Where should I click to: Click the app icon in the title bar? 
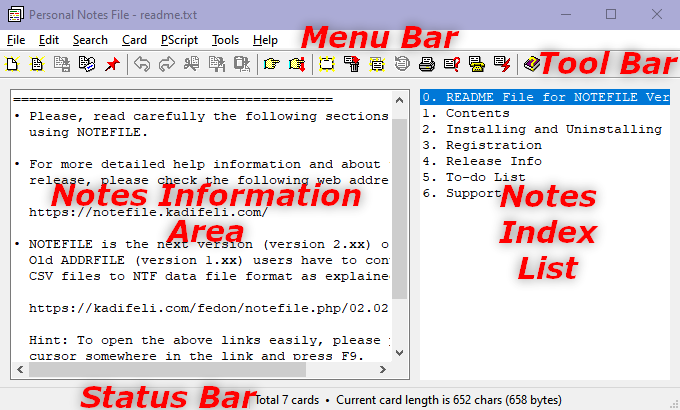click(x=16, y=14)
